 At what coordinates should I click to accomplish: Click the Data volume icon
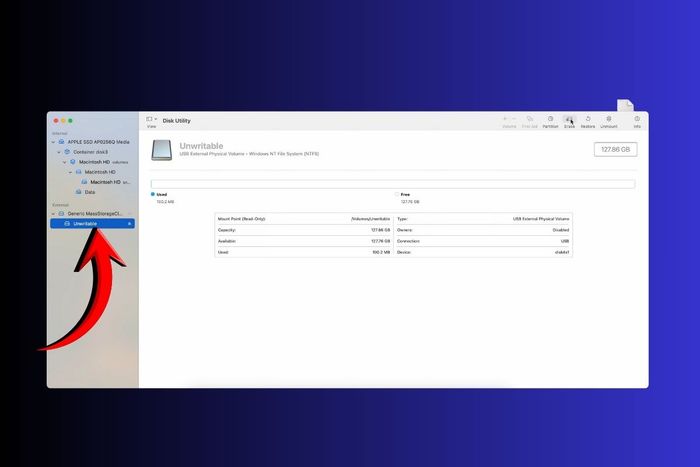79,192
